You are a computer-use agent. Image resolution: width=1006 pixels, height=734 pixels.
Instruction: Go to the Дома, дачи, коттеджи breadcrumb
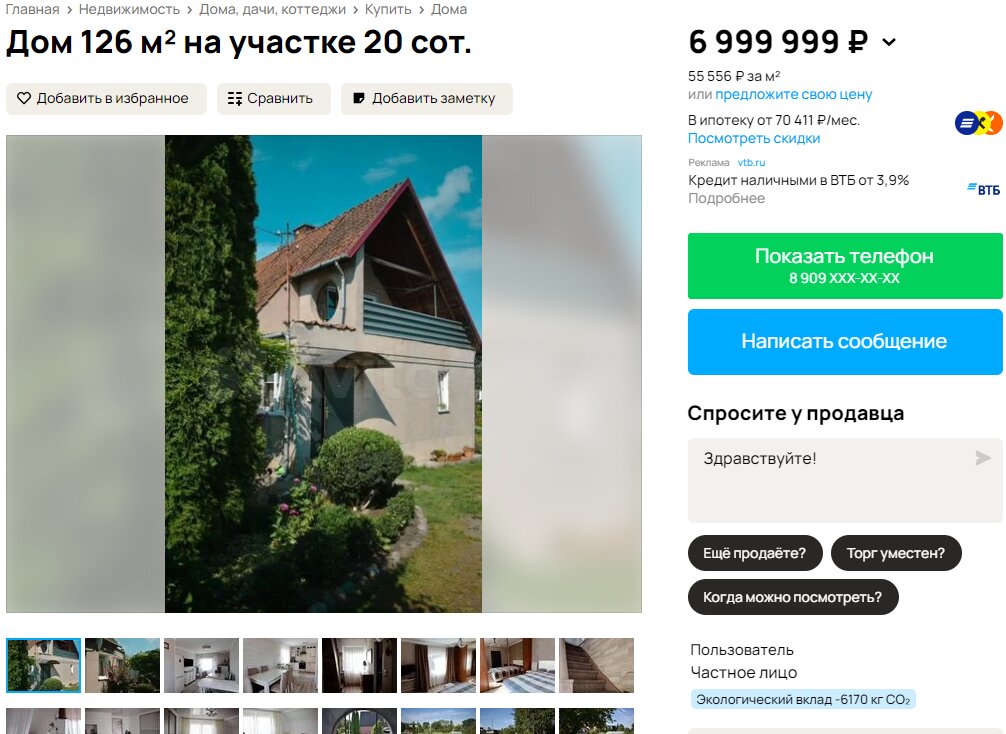click(272, 9)
